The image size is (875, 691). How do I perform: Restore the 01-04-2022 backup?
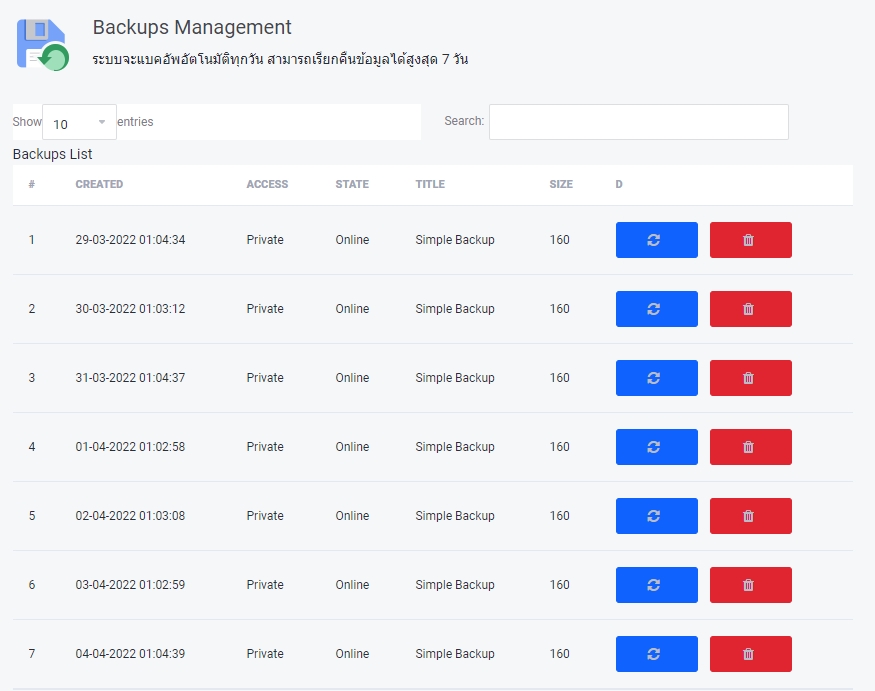(656, 447)
